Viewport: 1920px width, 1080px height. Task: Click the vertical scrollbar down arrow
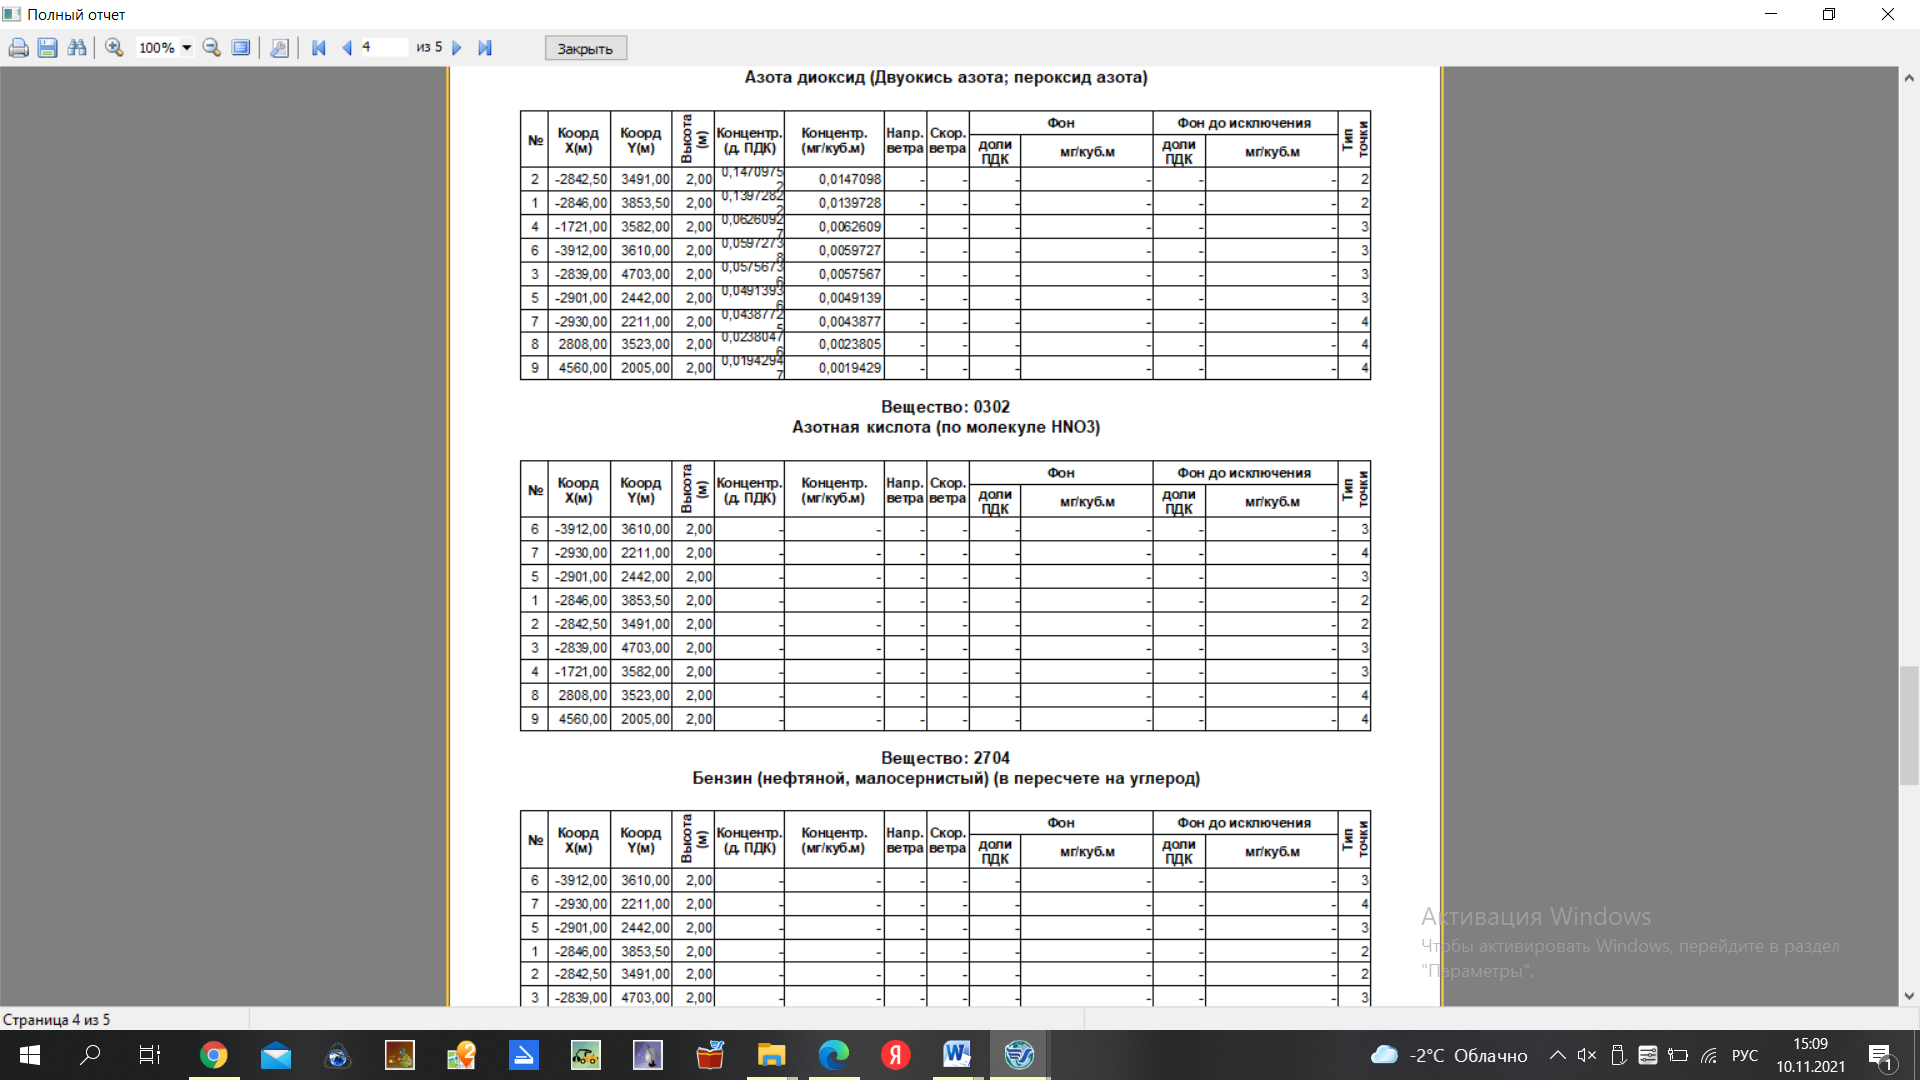1909,996
